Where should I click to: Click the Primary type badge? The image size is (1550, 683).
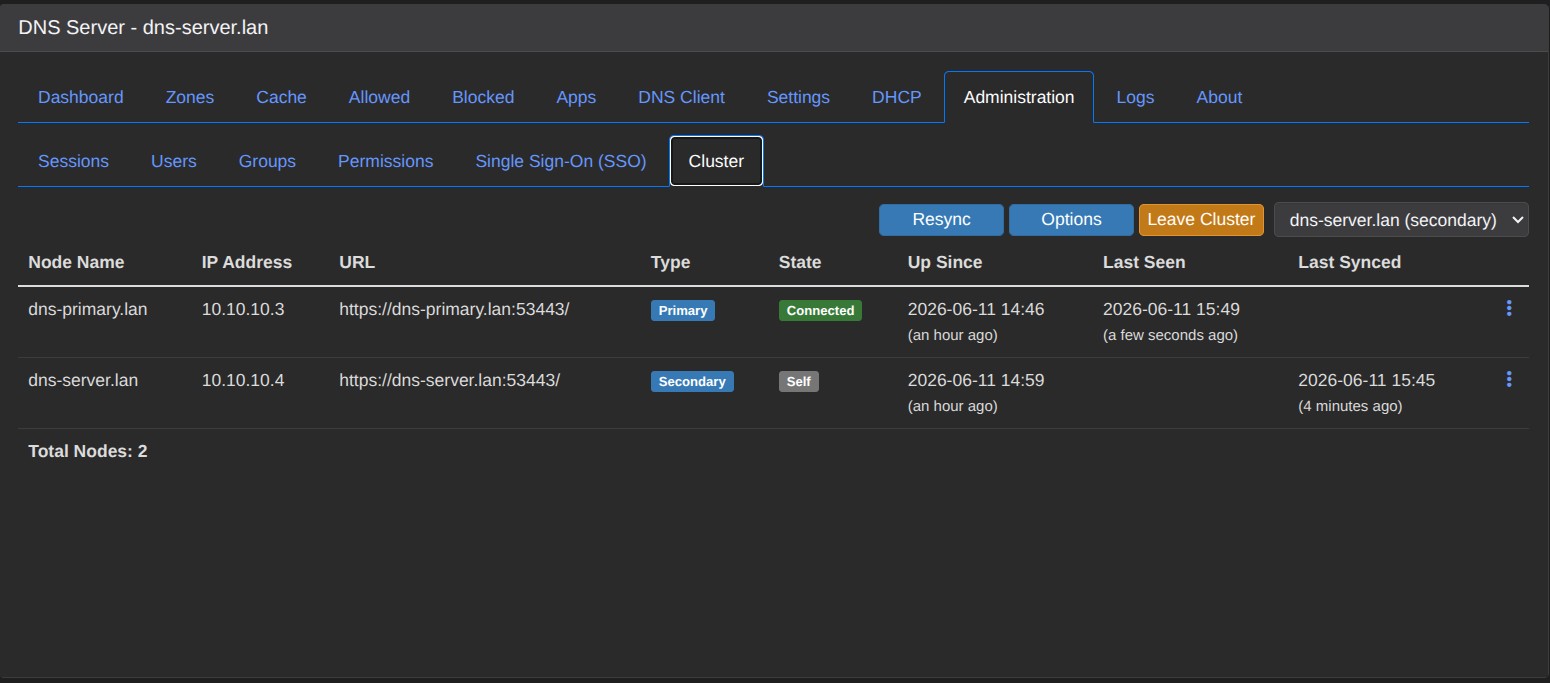point(683,310)
